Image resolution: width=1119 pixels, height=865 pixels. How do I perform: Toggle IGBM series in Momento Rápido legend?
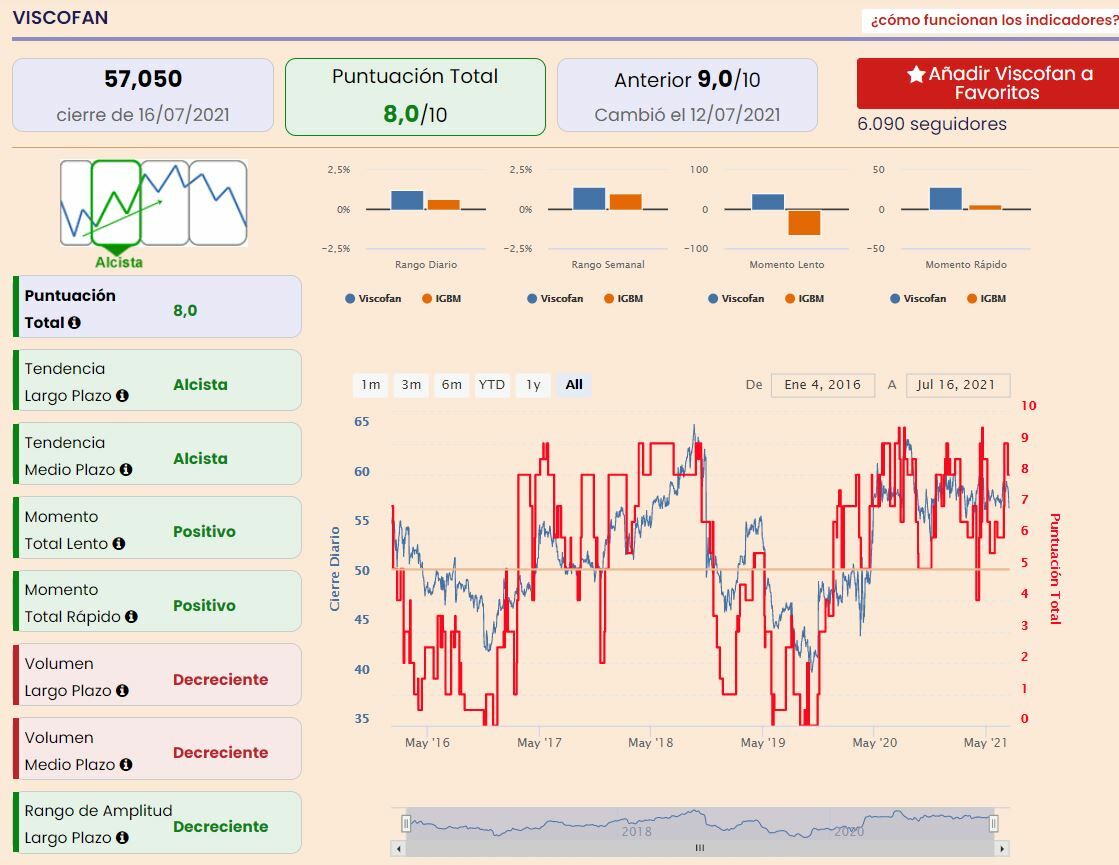tap(986, 298)
